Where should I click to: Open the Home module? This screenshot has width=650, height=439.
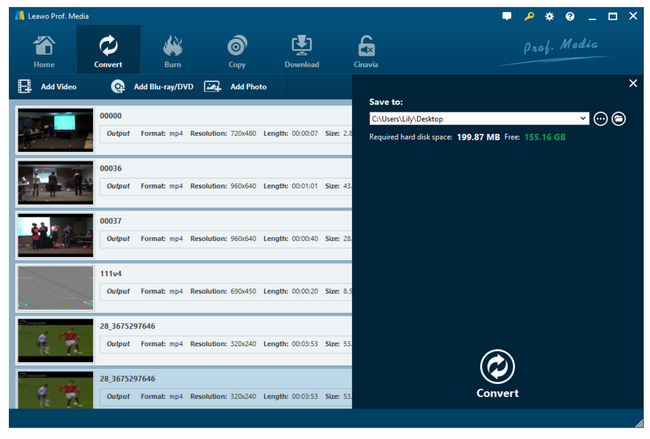click(44, 52)
